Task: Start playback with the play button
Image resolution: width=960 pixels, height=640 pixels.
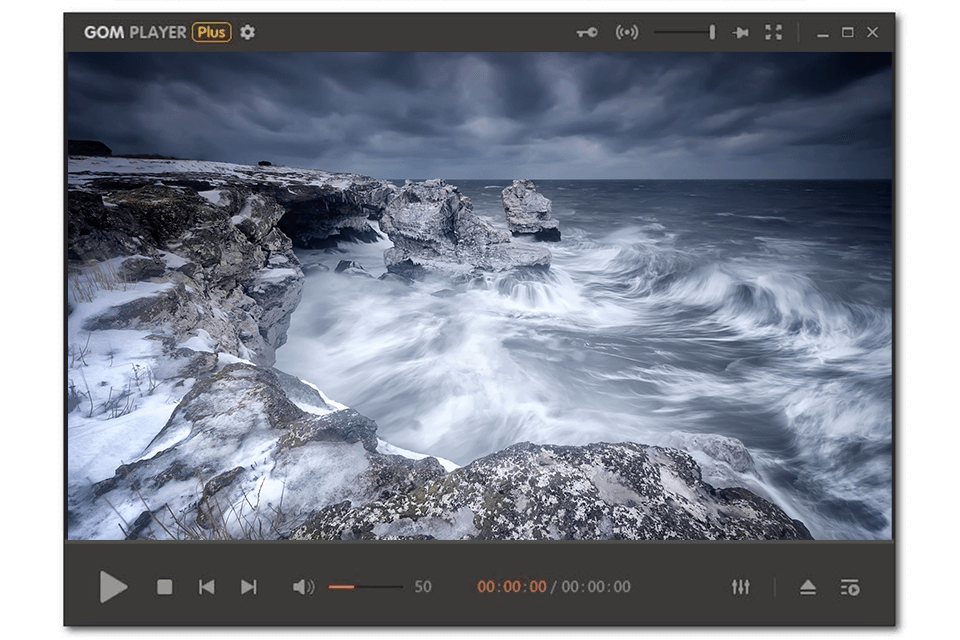Action: (x=113, y=587)
